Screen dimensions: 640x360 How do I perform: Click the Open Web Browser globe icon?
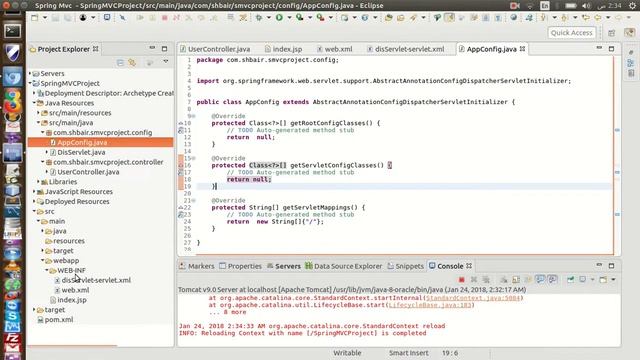coord(513,18)
